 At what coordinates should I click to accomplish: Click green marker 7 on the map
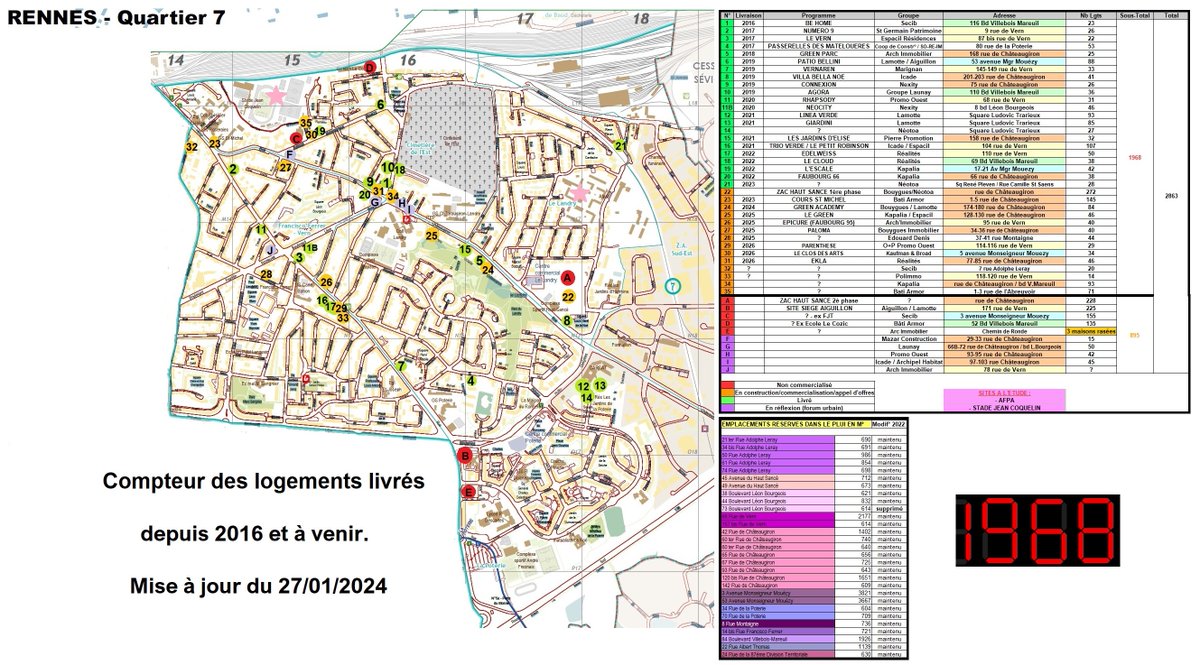[400, 366]
